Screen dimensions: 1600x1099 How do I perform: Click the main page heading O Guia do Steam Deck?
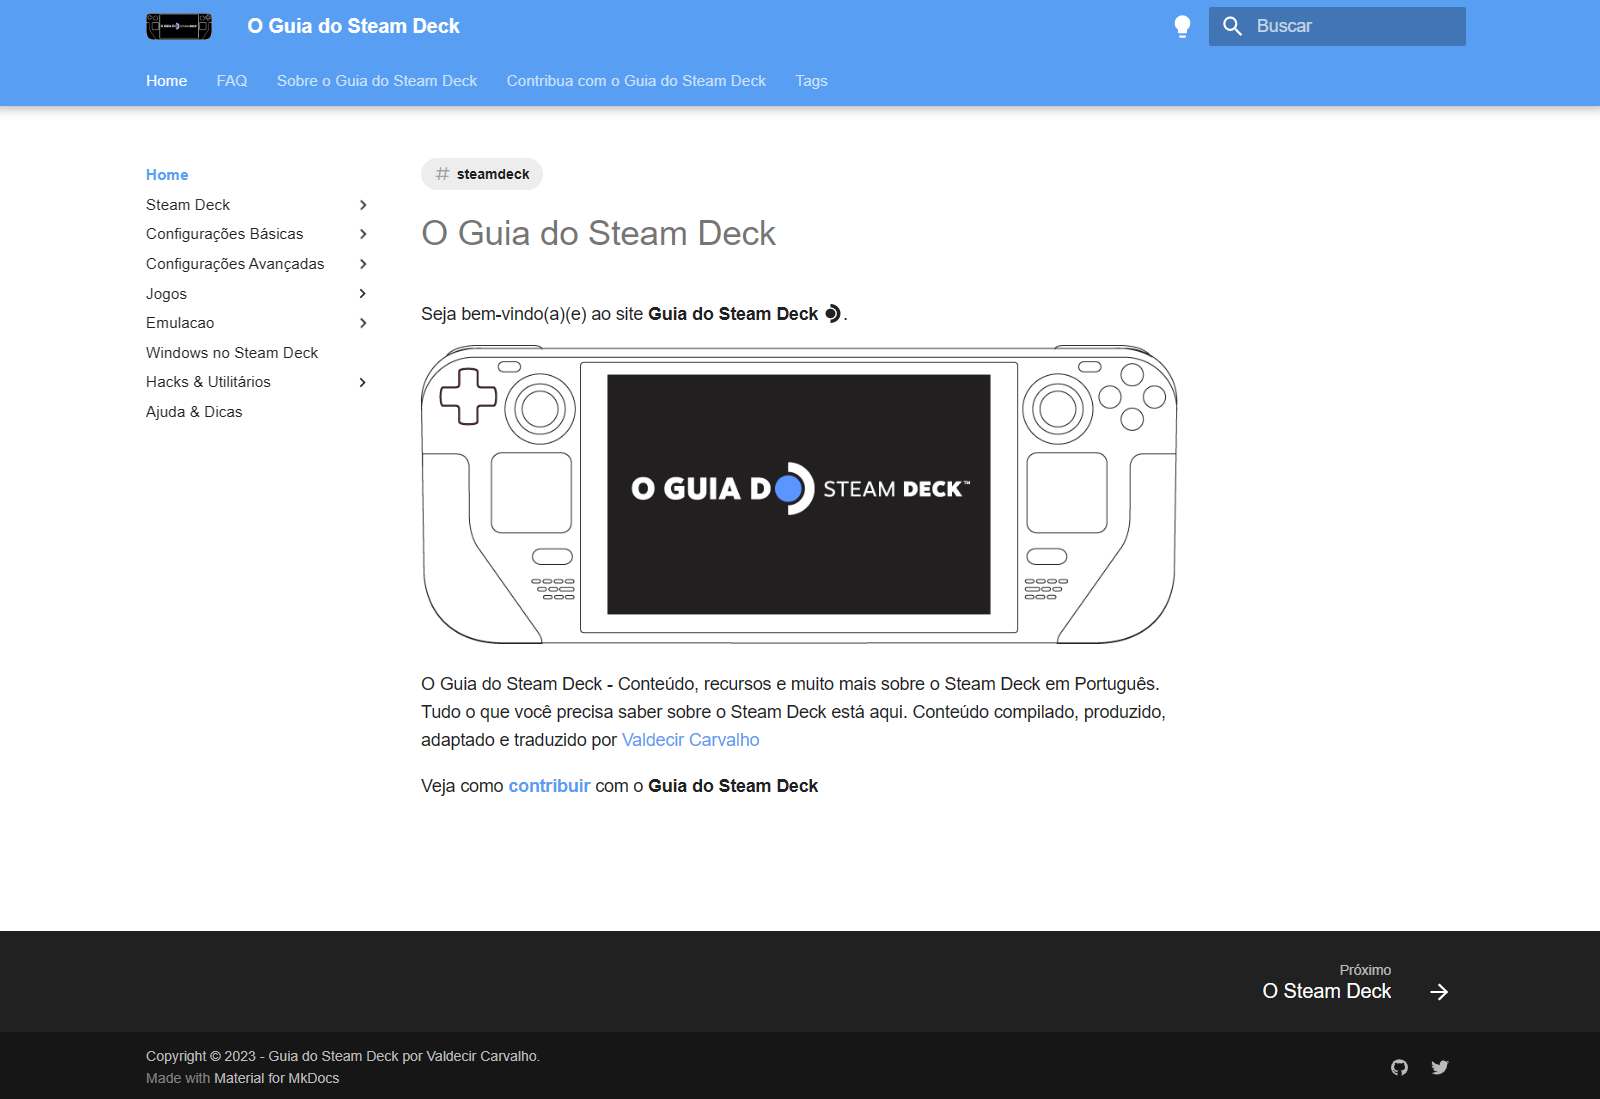click(598, 233)
